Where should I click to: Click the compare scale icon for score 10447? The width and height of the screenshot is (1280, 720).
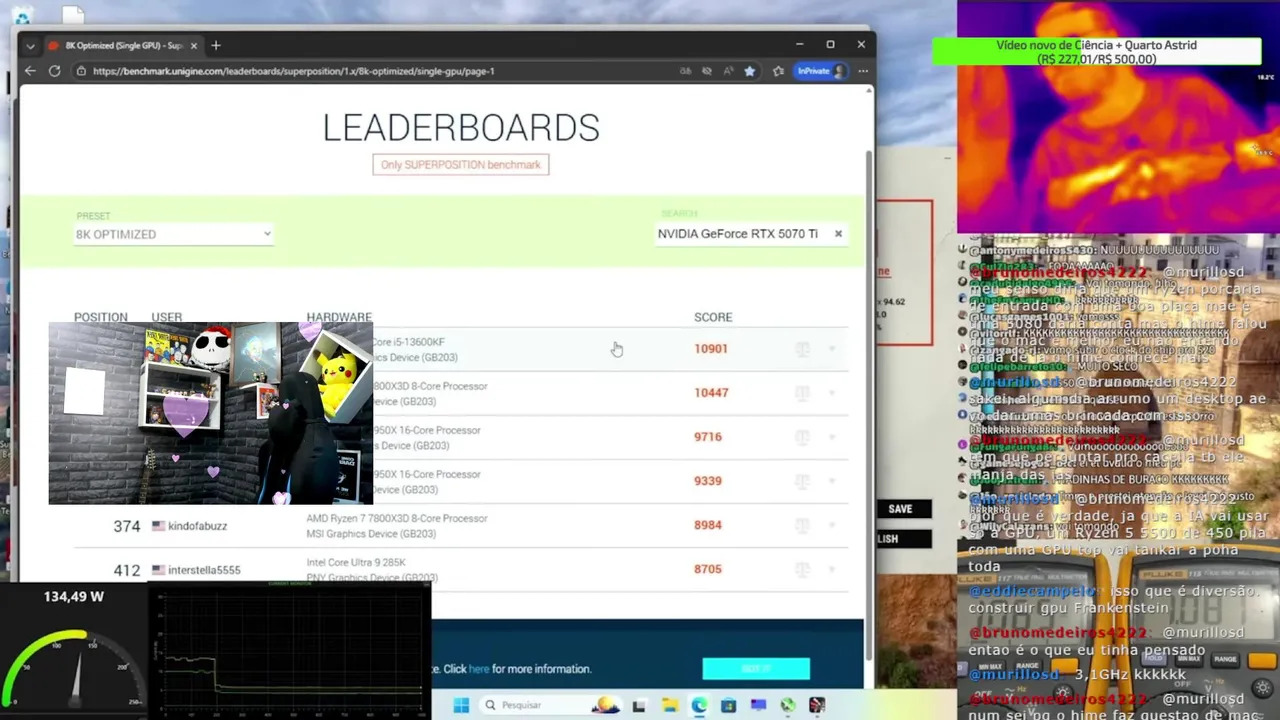click(802, 393)
